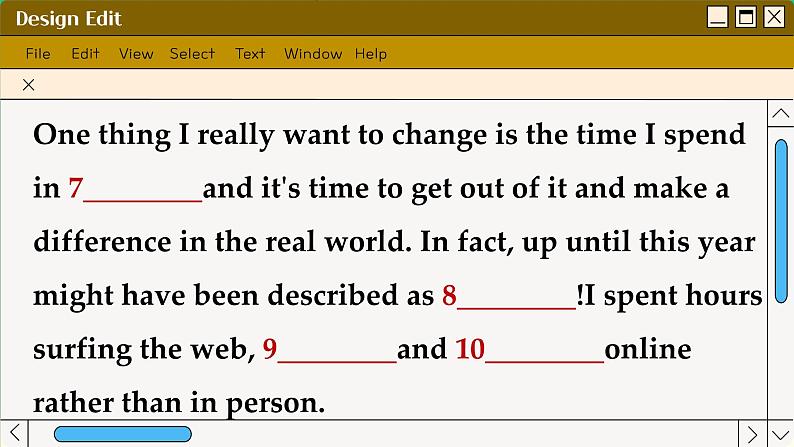Screen dimensions: 794x447
Task: Maximize the Design Edit window
Action: tap(745, 17)
